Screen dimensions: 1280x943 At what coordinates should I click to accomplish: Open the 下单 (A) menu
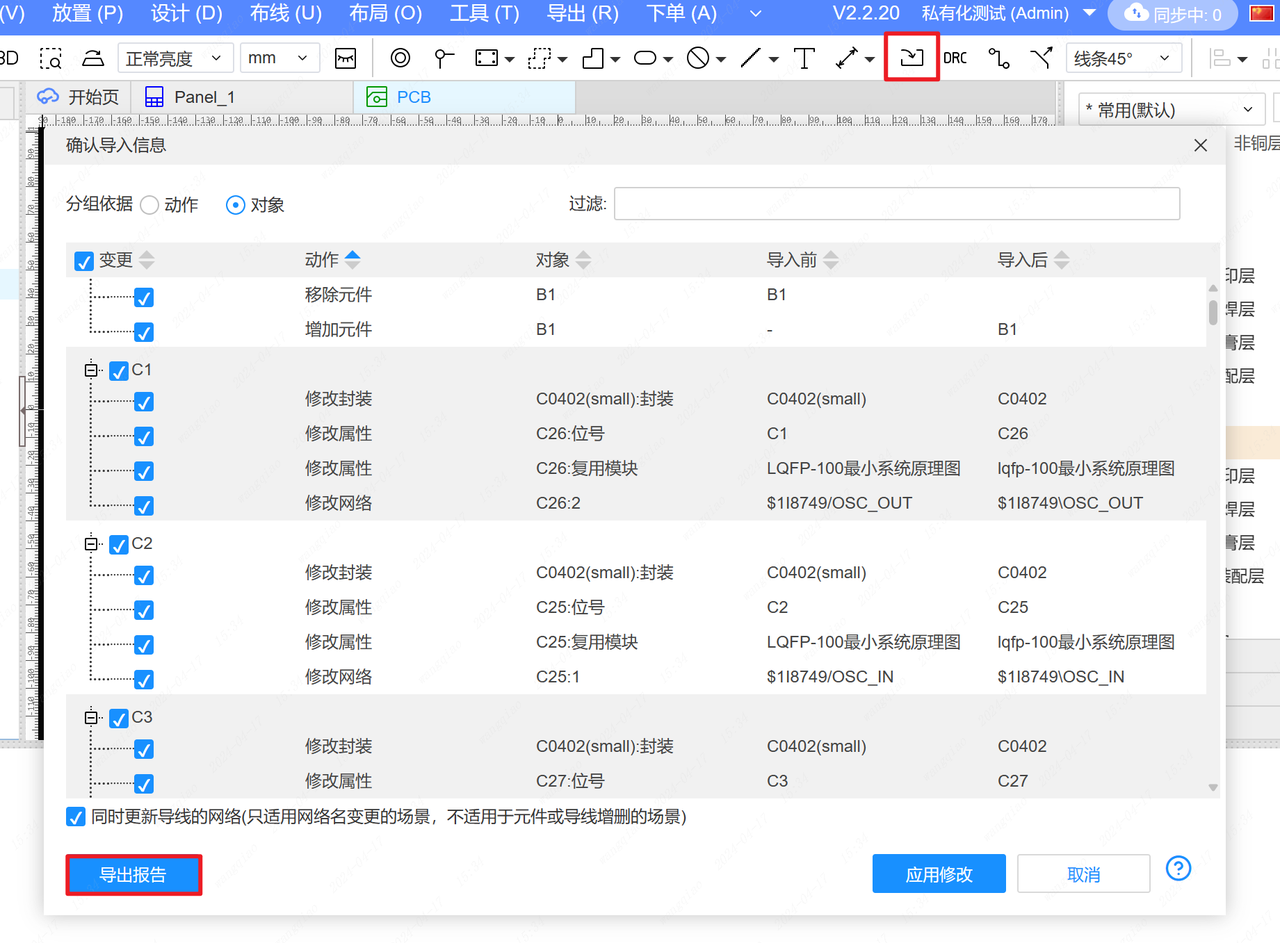pyautogui.click(x=682, y=13)
